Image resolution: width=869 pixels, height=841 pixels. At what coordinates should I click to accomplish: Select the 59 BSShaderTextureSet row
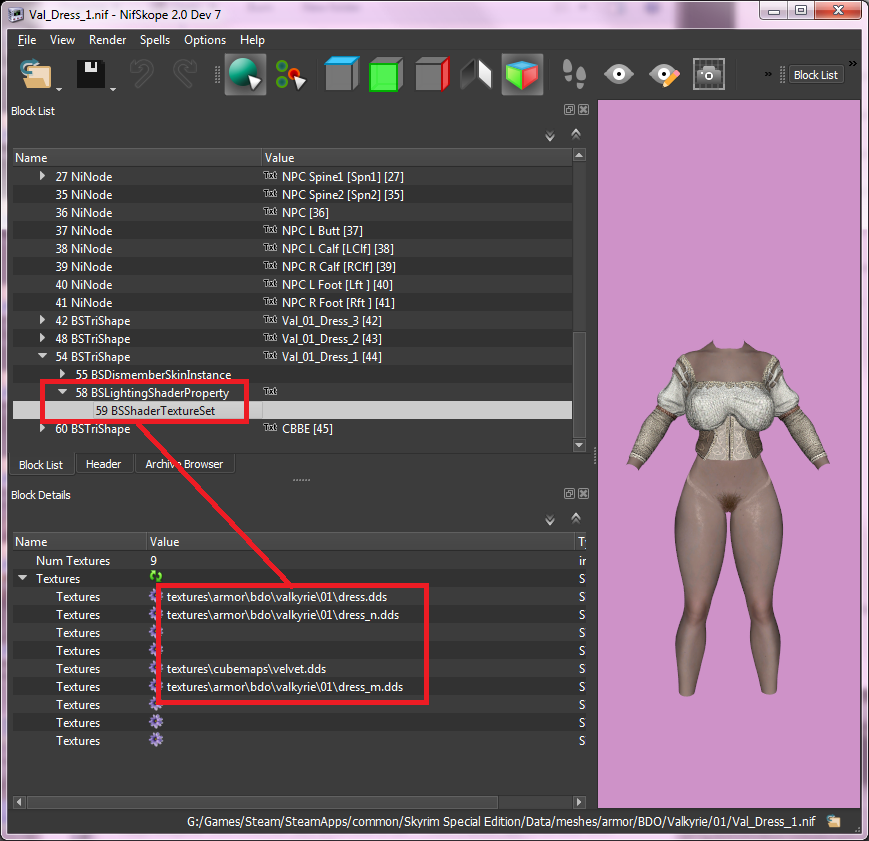(x=292, y=410)
